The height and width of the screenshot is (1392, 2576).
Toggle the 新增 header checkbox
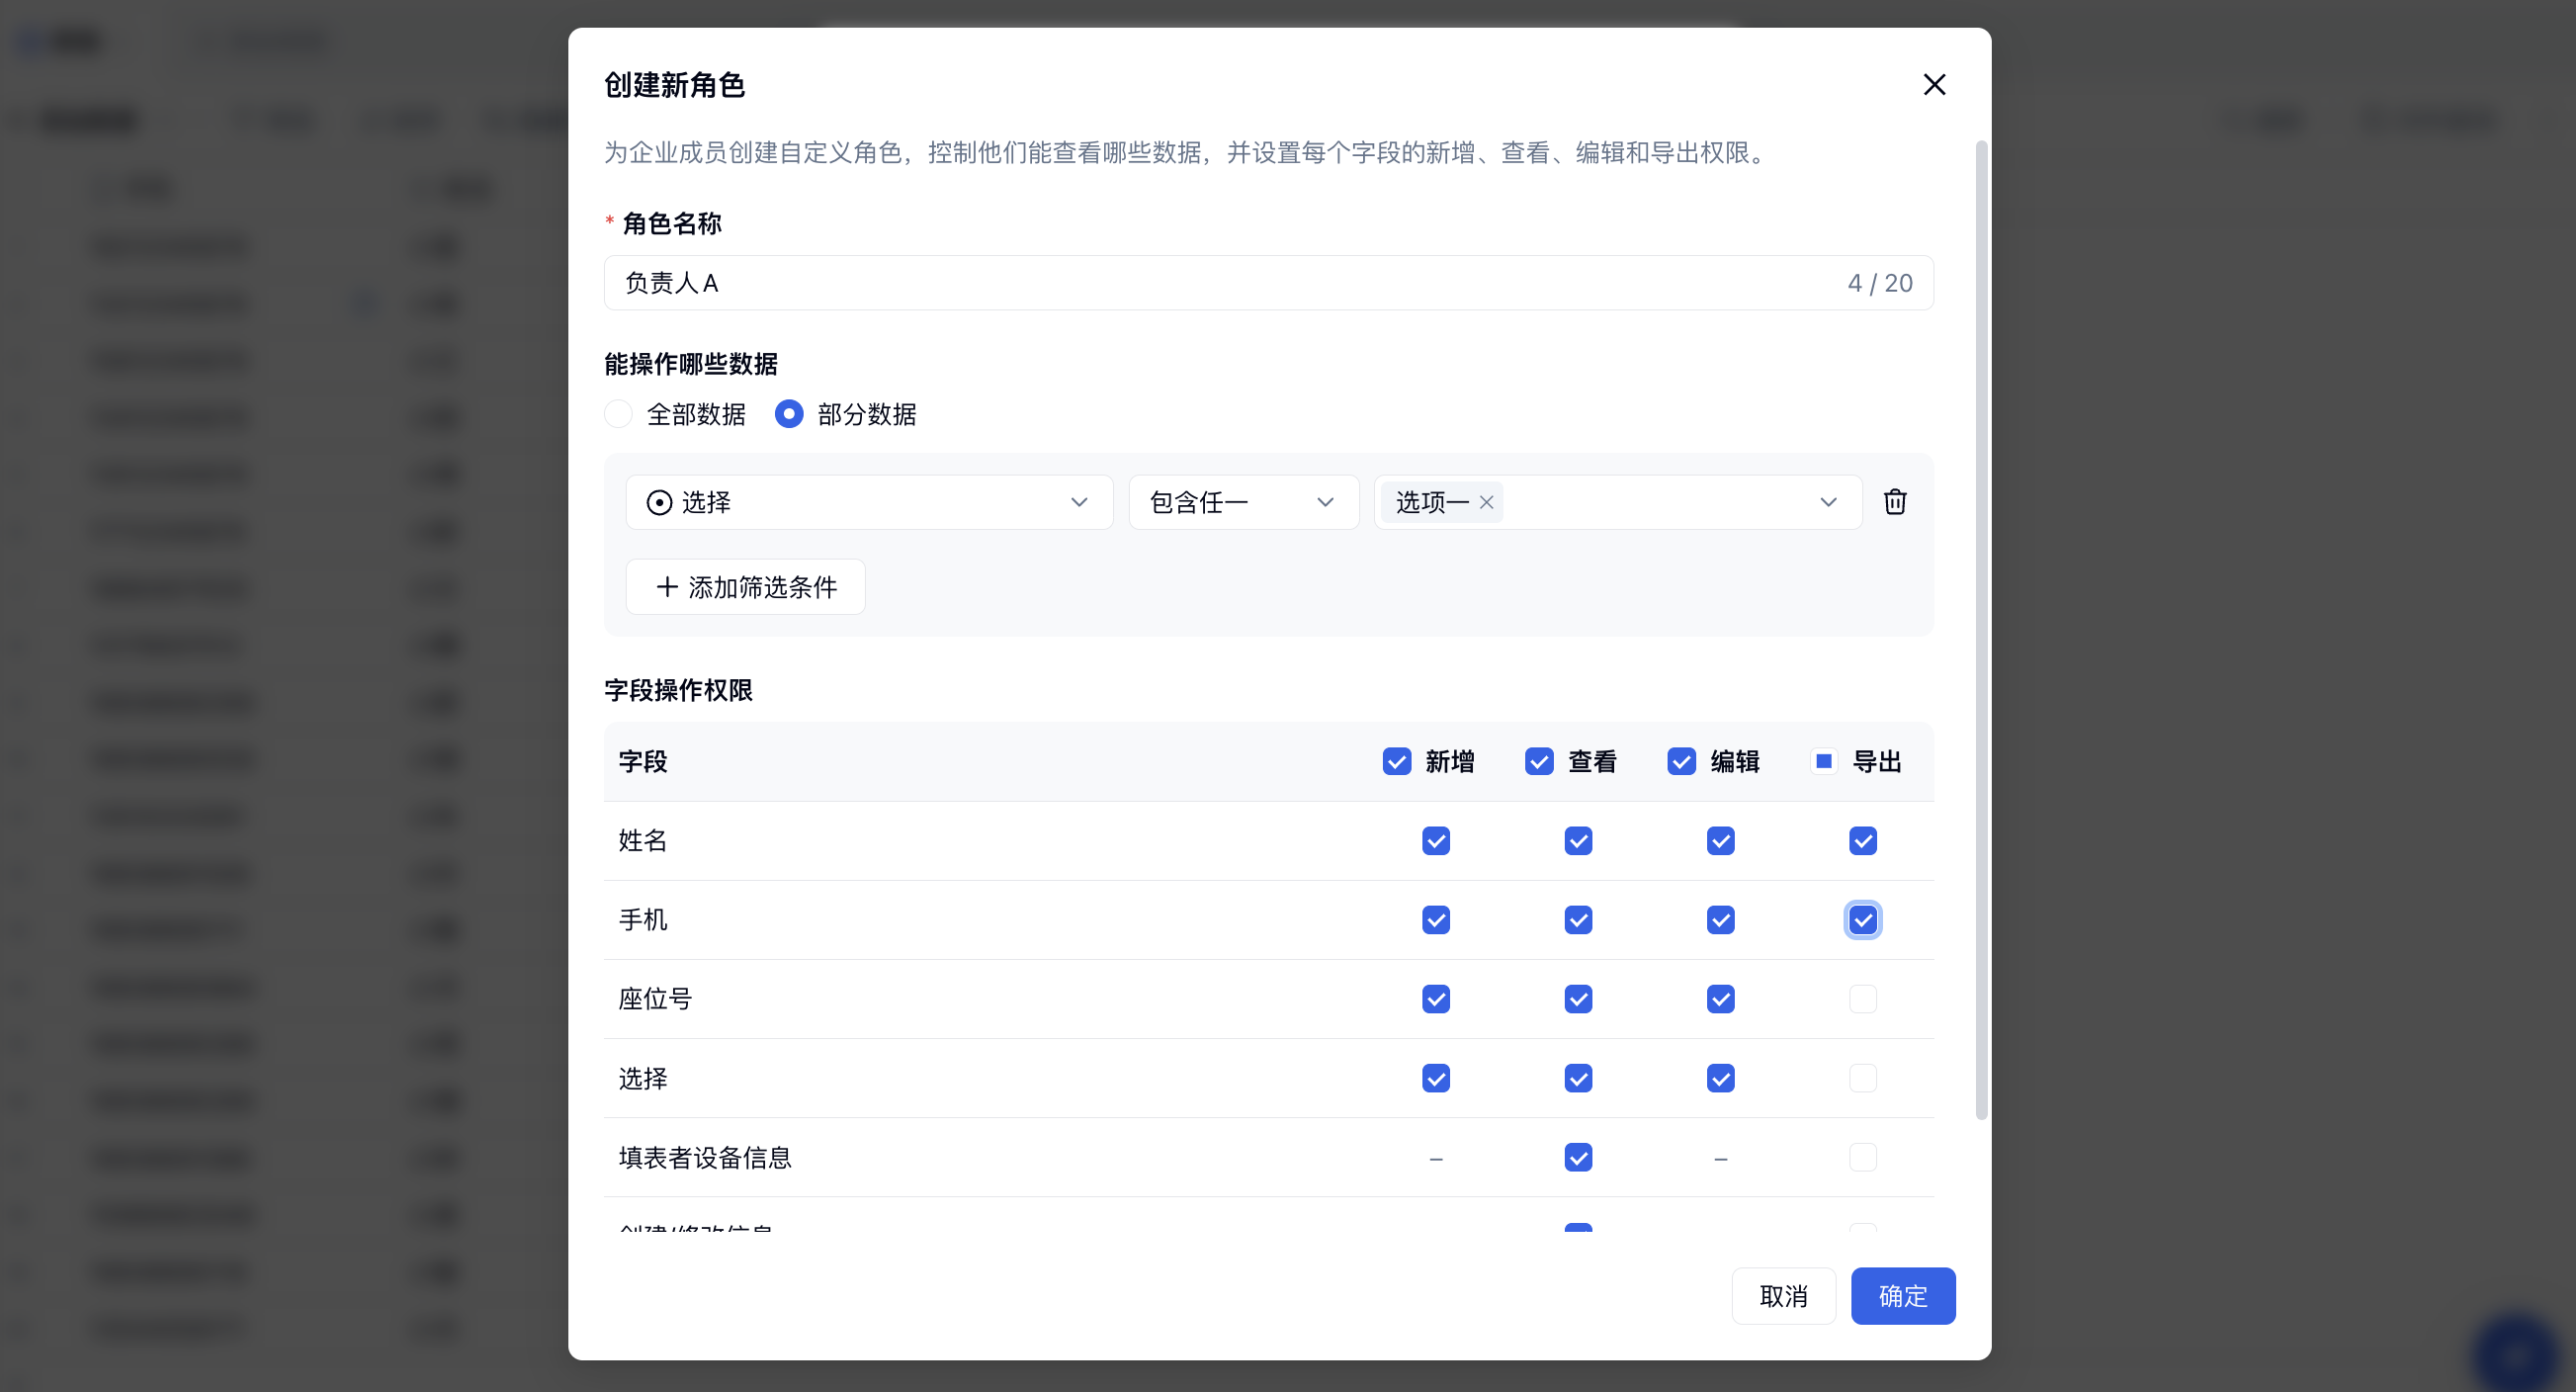click(x=1396, y=762)
